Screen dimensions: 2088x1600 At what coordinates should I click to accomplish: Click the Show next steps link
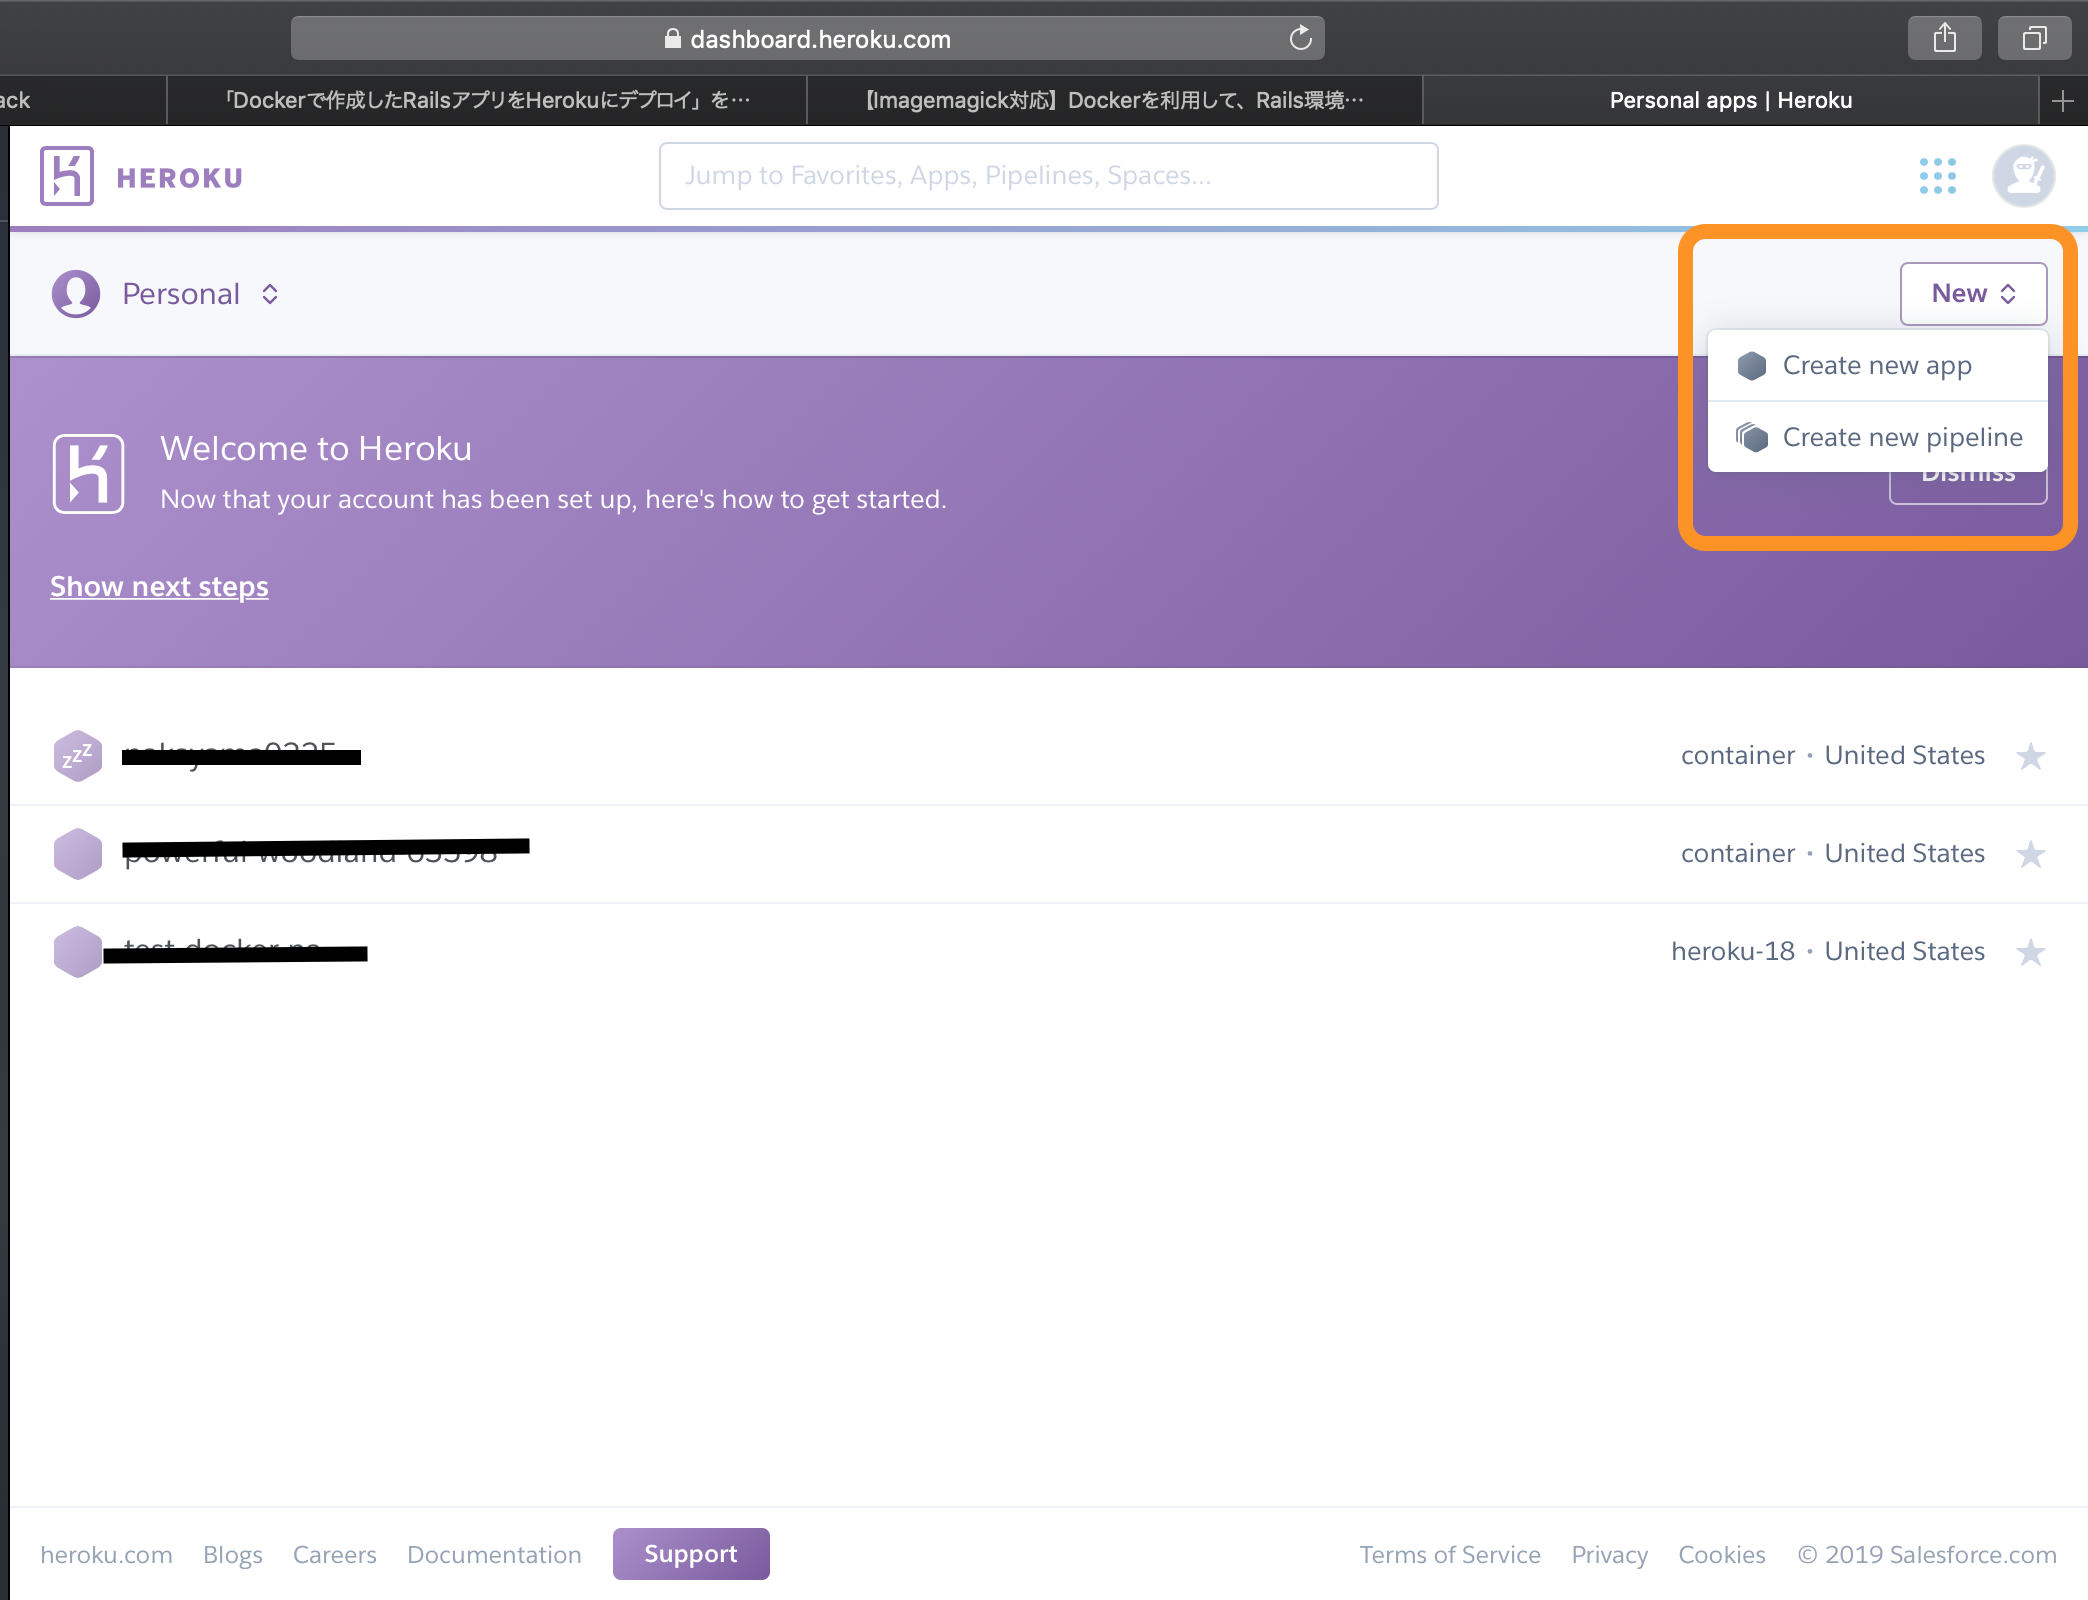pyautogui.click(x=160, y=585)
